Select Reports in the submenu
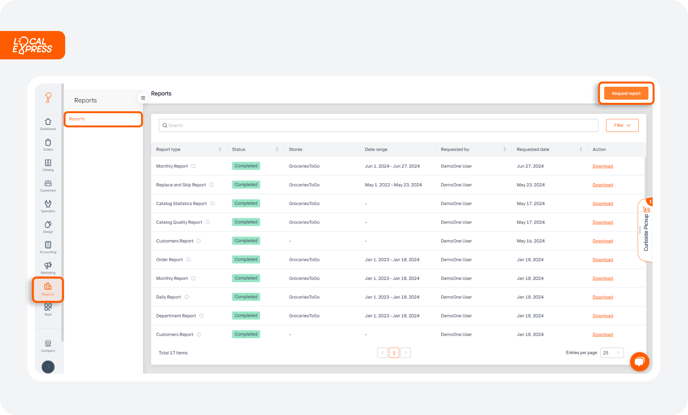This screenshot has width=688, height=415. [103, 119]
